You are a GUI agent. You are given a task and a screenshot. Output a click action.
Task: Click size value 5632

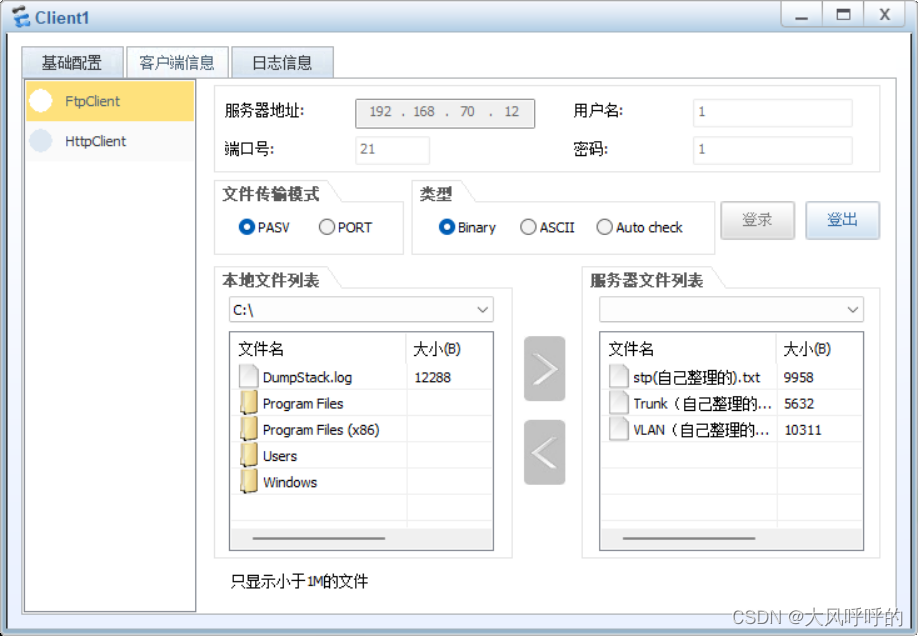click(x=799, y=404)
